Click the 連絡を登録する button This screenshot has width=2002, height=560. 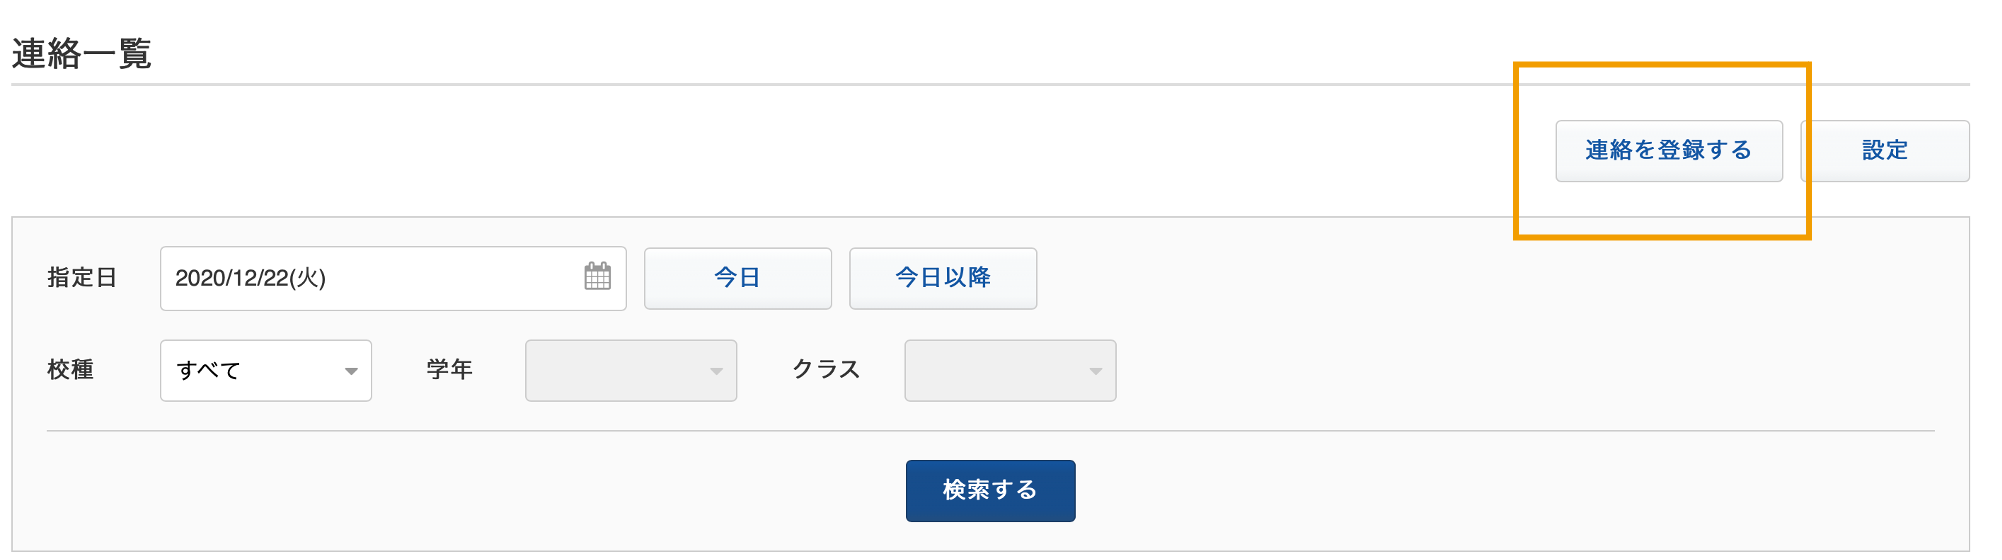(1669, 151)
